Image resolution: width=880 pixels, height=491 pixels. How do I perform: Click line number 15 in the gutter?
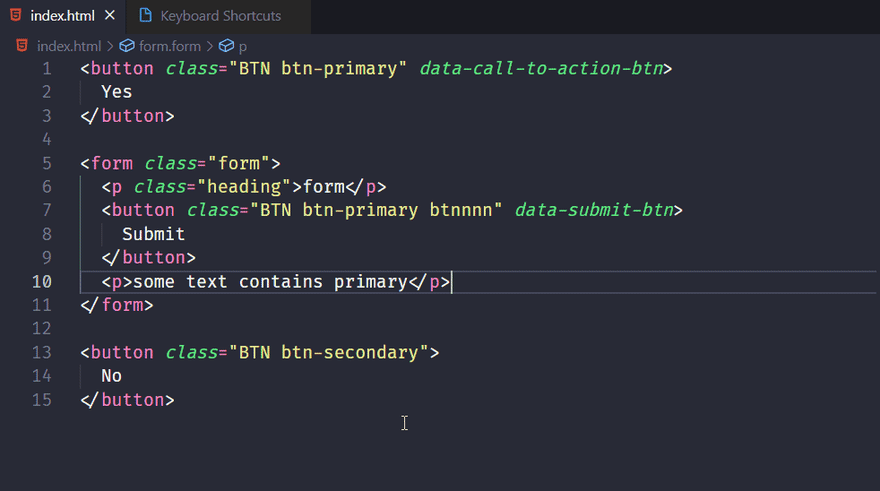[42, 400]
